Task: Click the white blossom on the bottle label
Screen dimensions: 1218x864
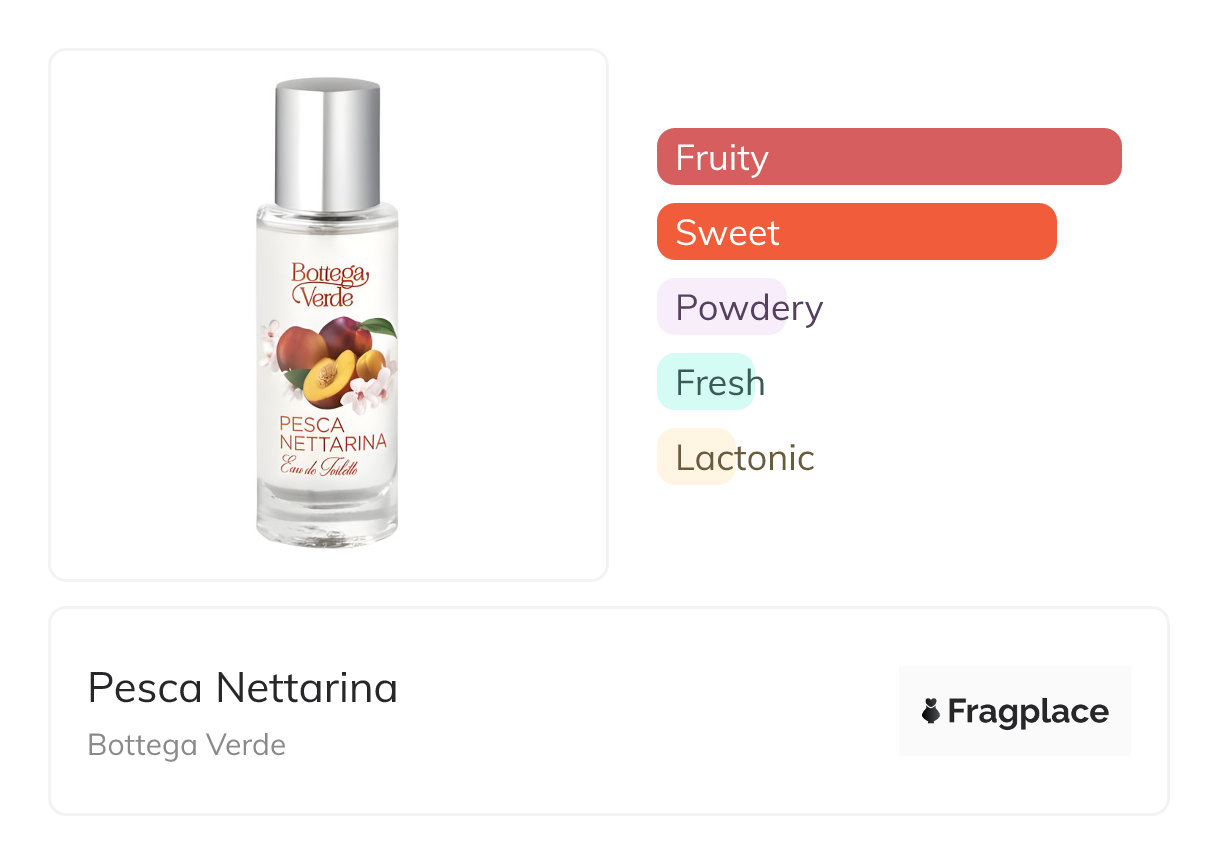Action: (360, 396)
